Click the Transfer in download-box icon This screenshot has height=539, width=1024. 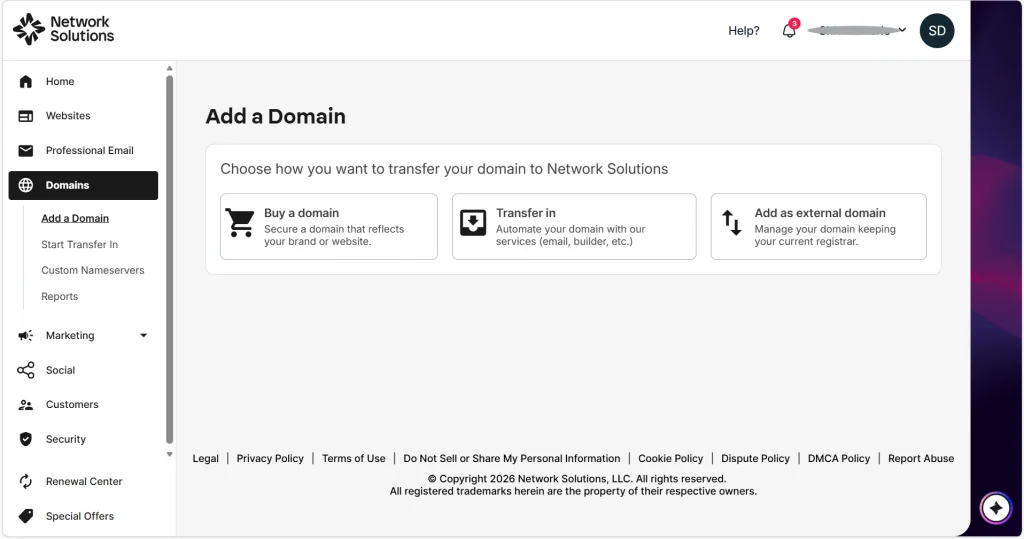click(x=473, y=223)
